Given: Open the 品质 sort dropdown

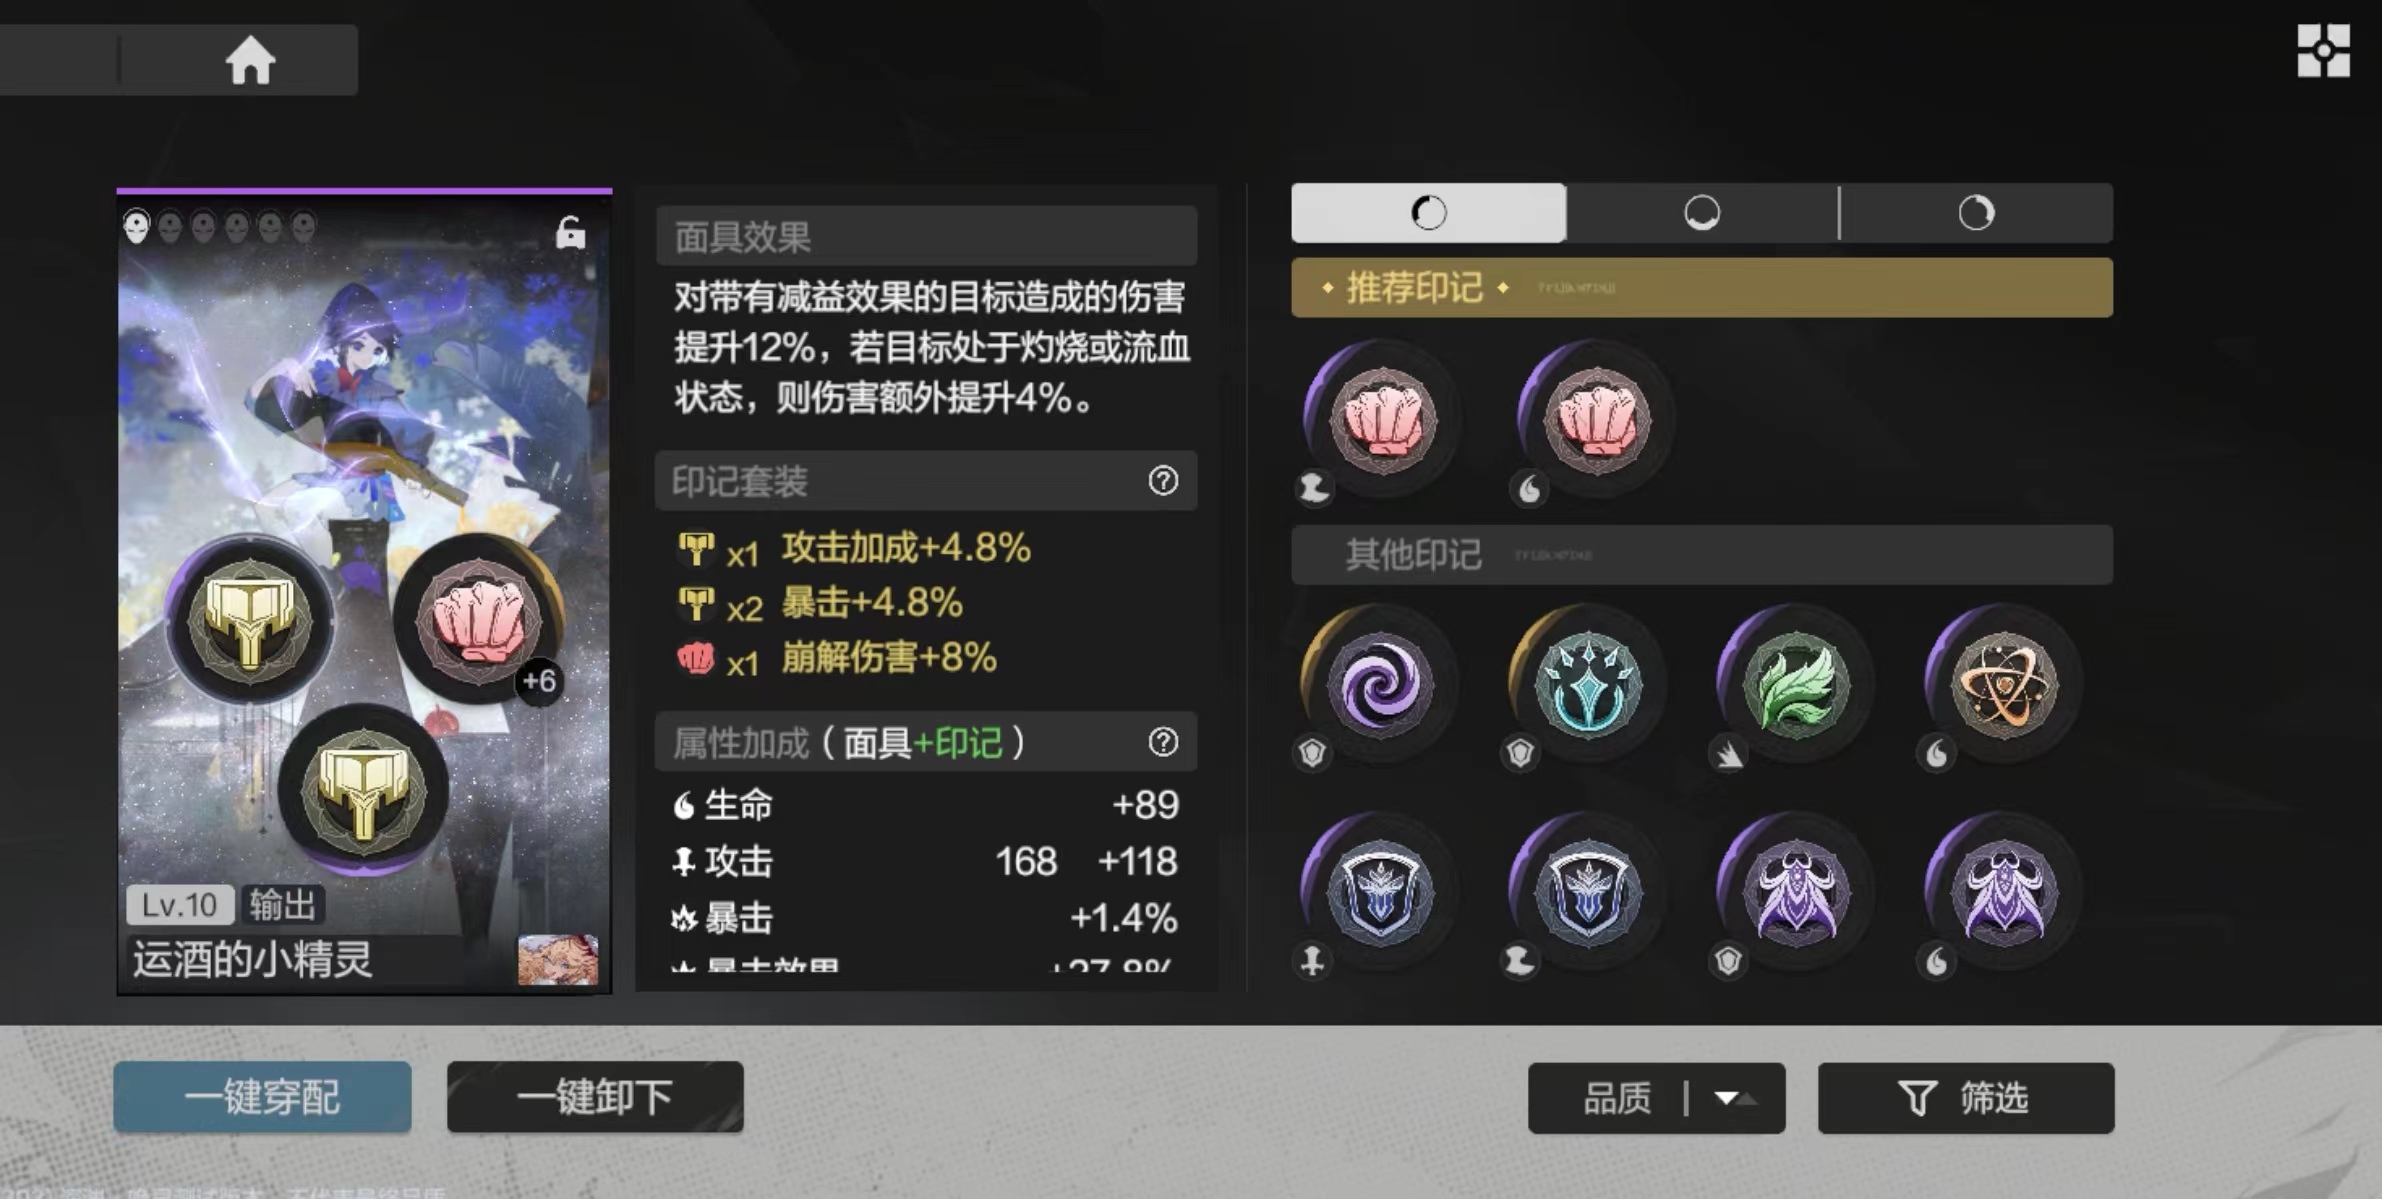Looking at the screenshot, I should click(x=1656, y=1098).
